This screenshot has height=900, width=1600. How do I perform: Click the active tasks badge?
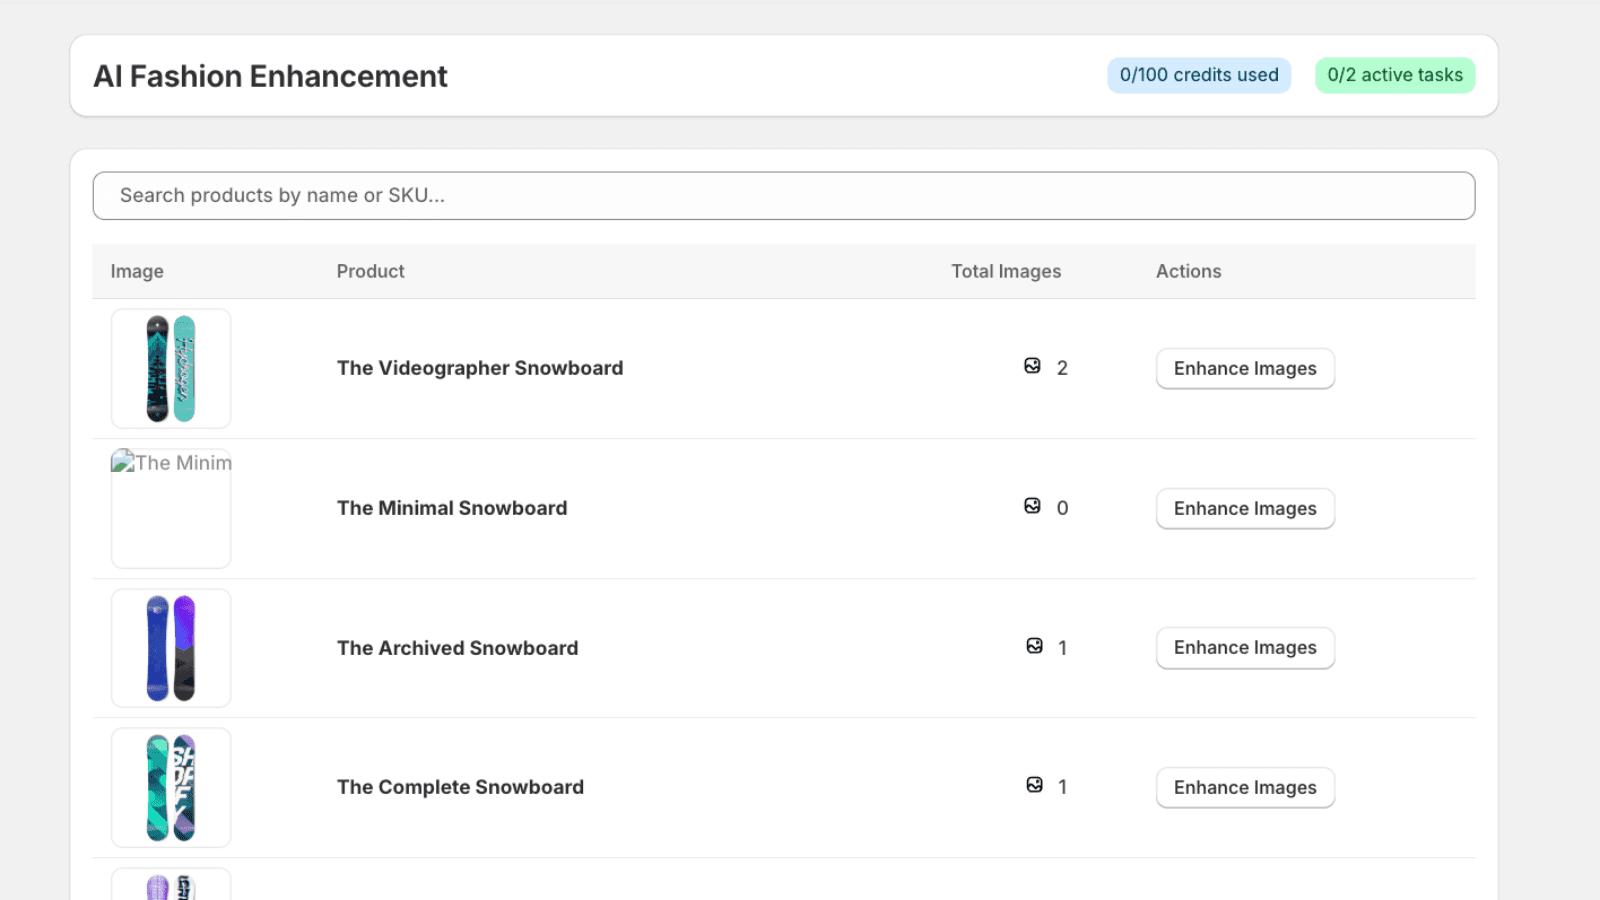point(1395,75)
